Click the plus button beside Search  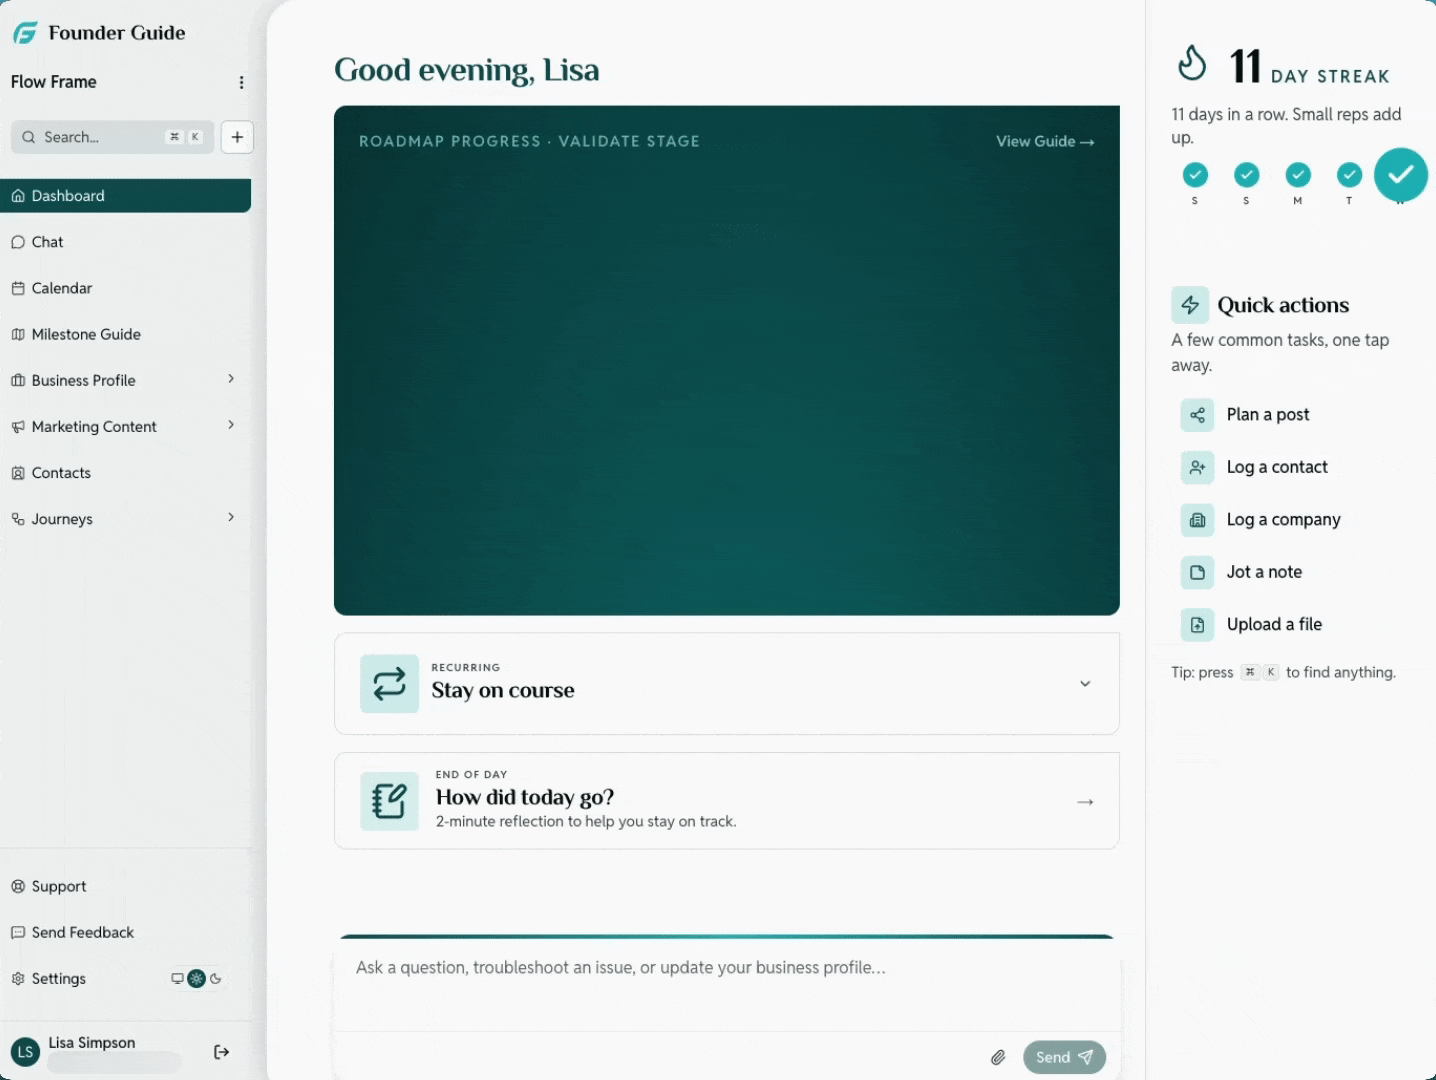coord(237,137)
